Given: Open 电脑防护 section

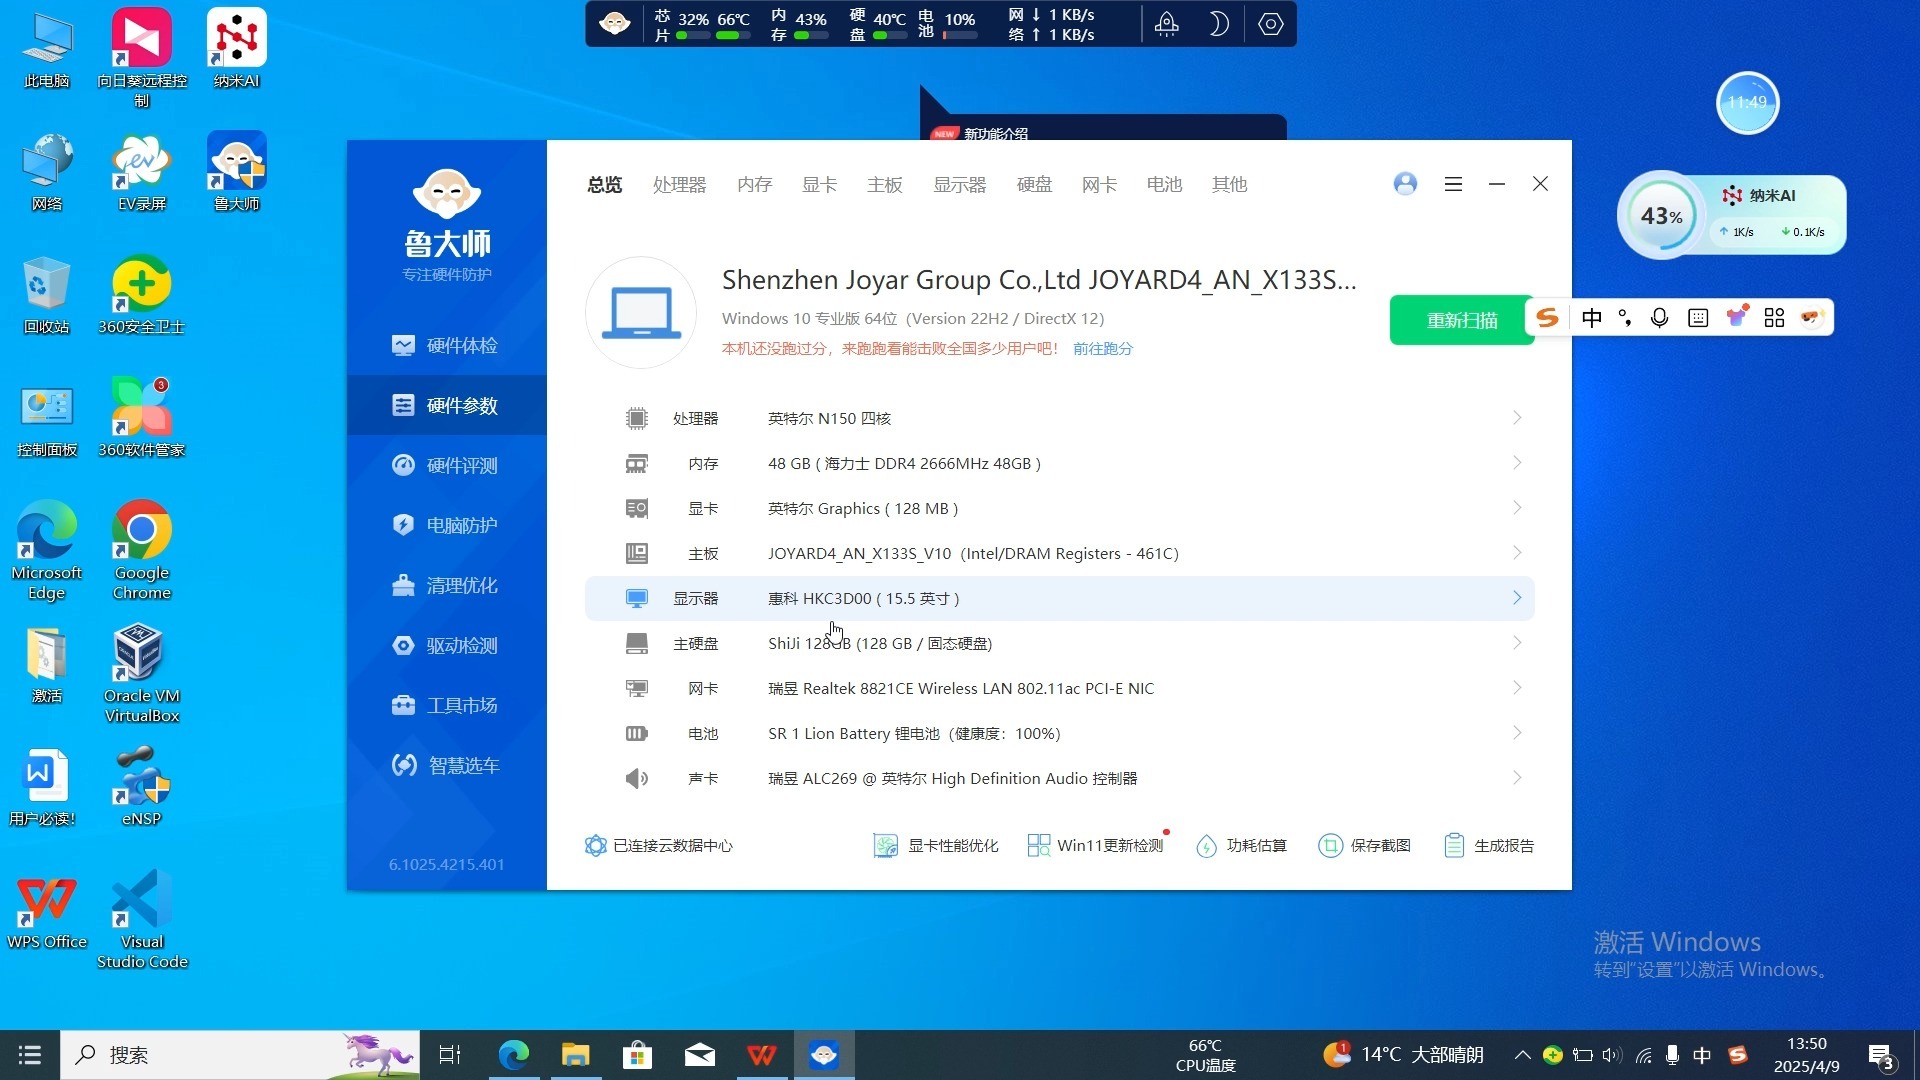Looking at the screenshot, I should 446,525.
